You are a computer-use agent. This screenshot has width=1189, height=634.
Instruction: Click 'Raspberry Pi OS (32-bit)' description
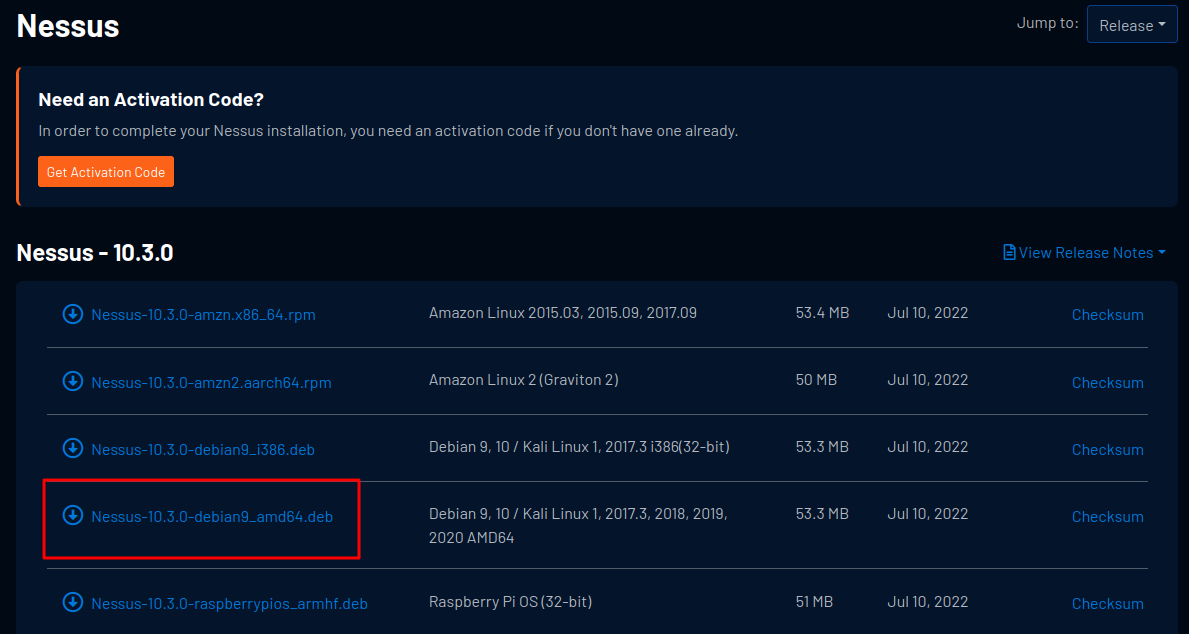click(510, 602)
